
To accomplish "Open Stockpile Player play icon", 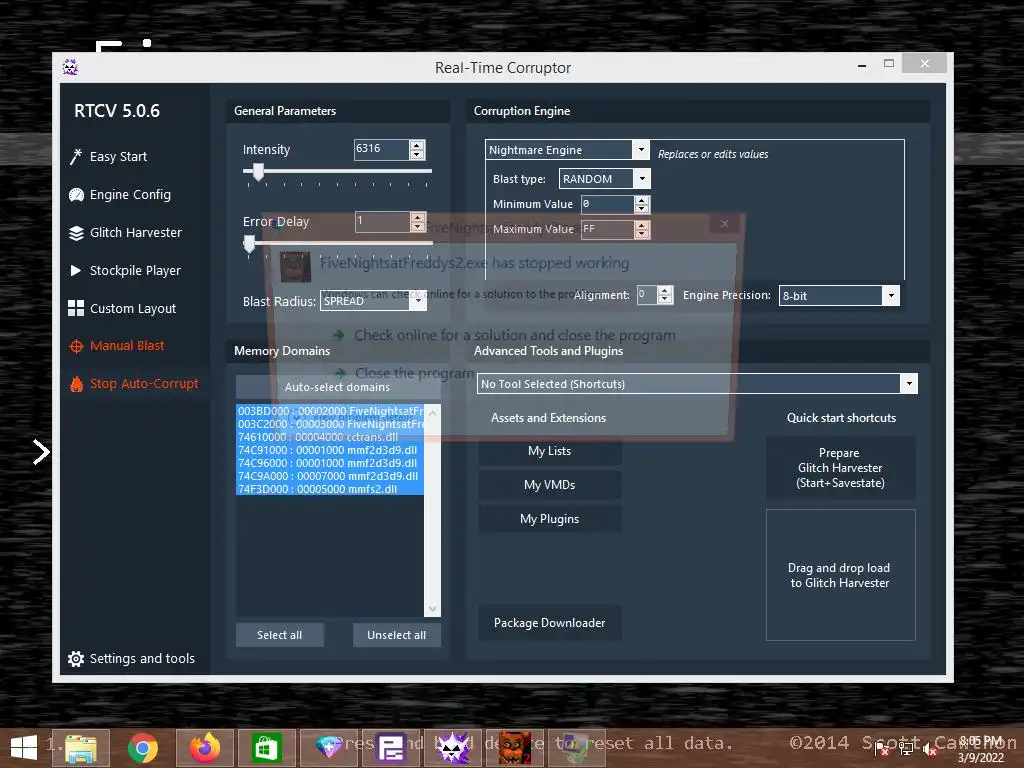I will point(76,270).
